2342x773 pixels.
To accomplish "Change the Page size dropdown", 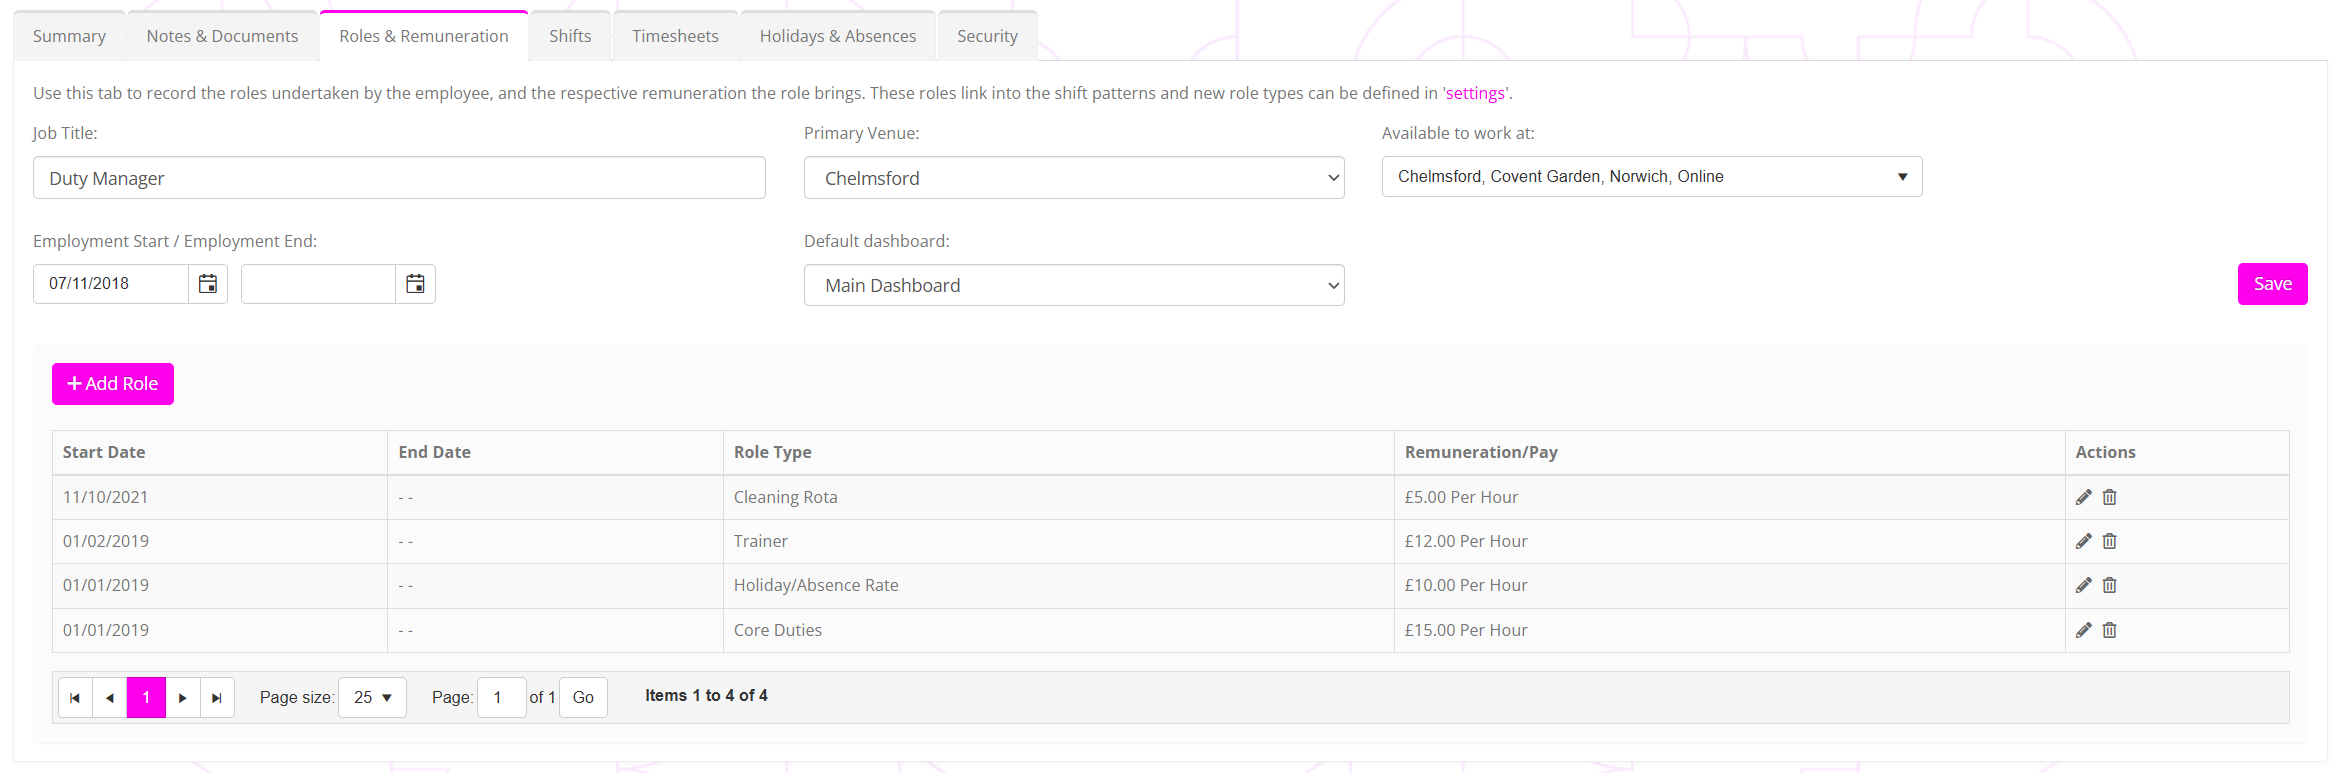I will [x=372, y=698].
